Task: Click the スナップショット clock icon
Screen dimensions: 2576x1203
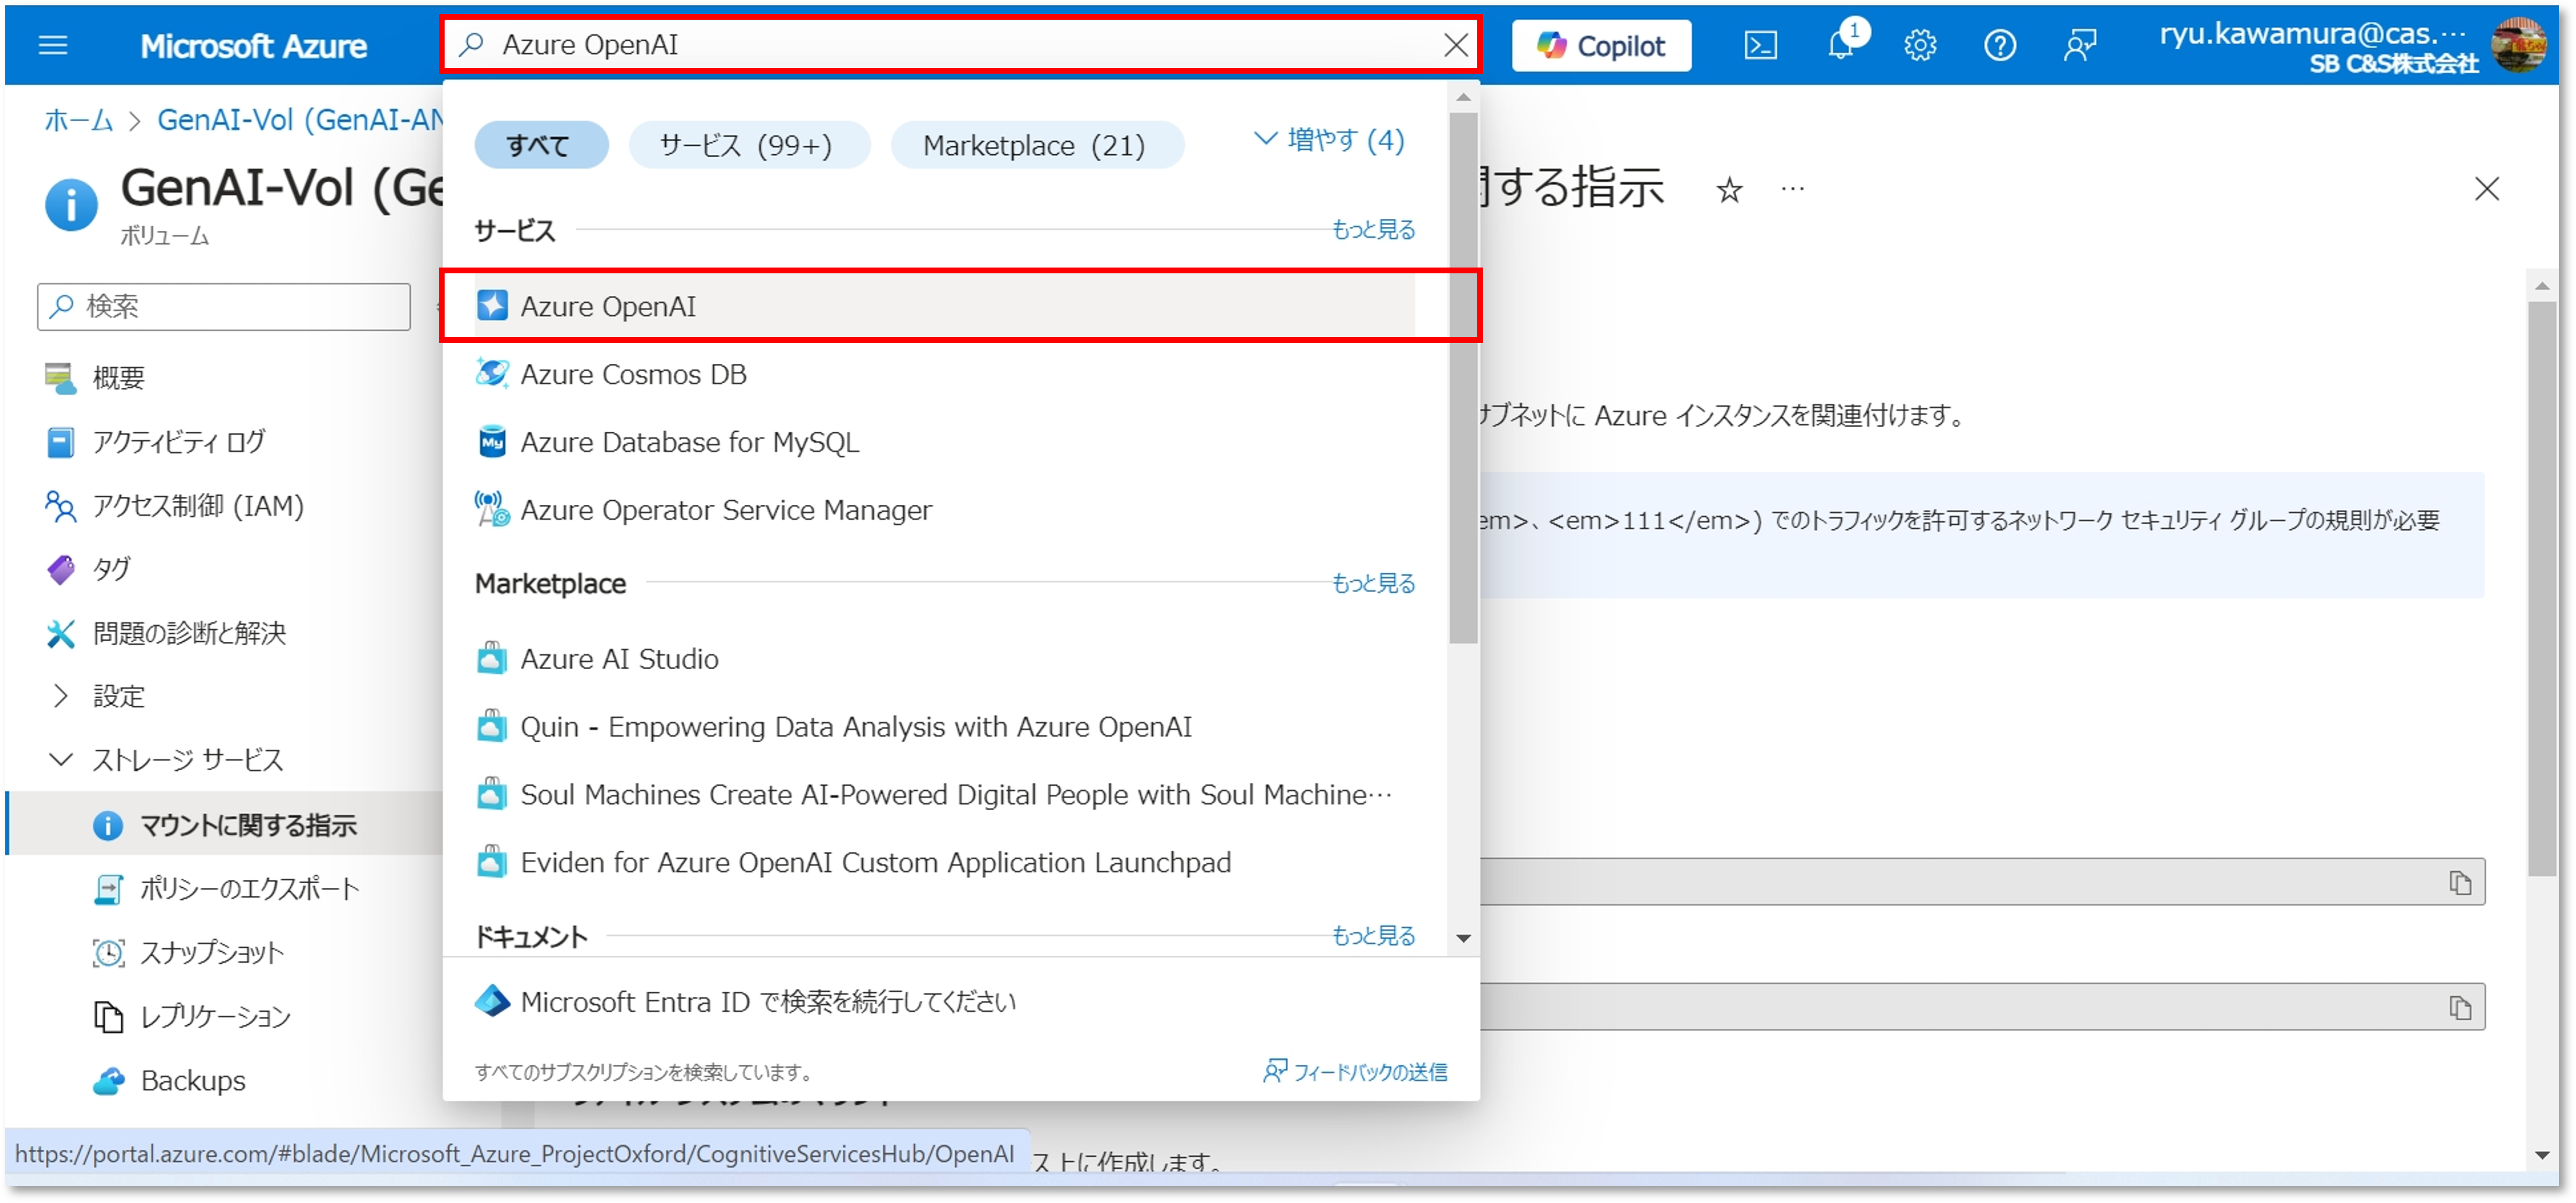Action: click(108, 953)
